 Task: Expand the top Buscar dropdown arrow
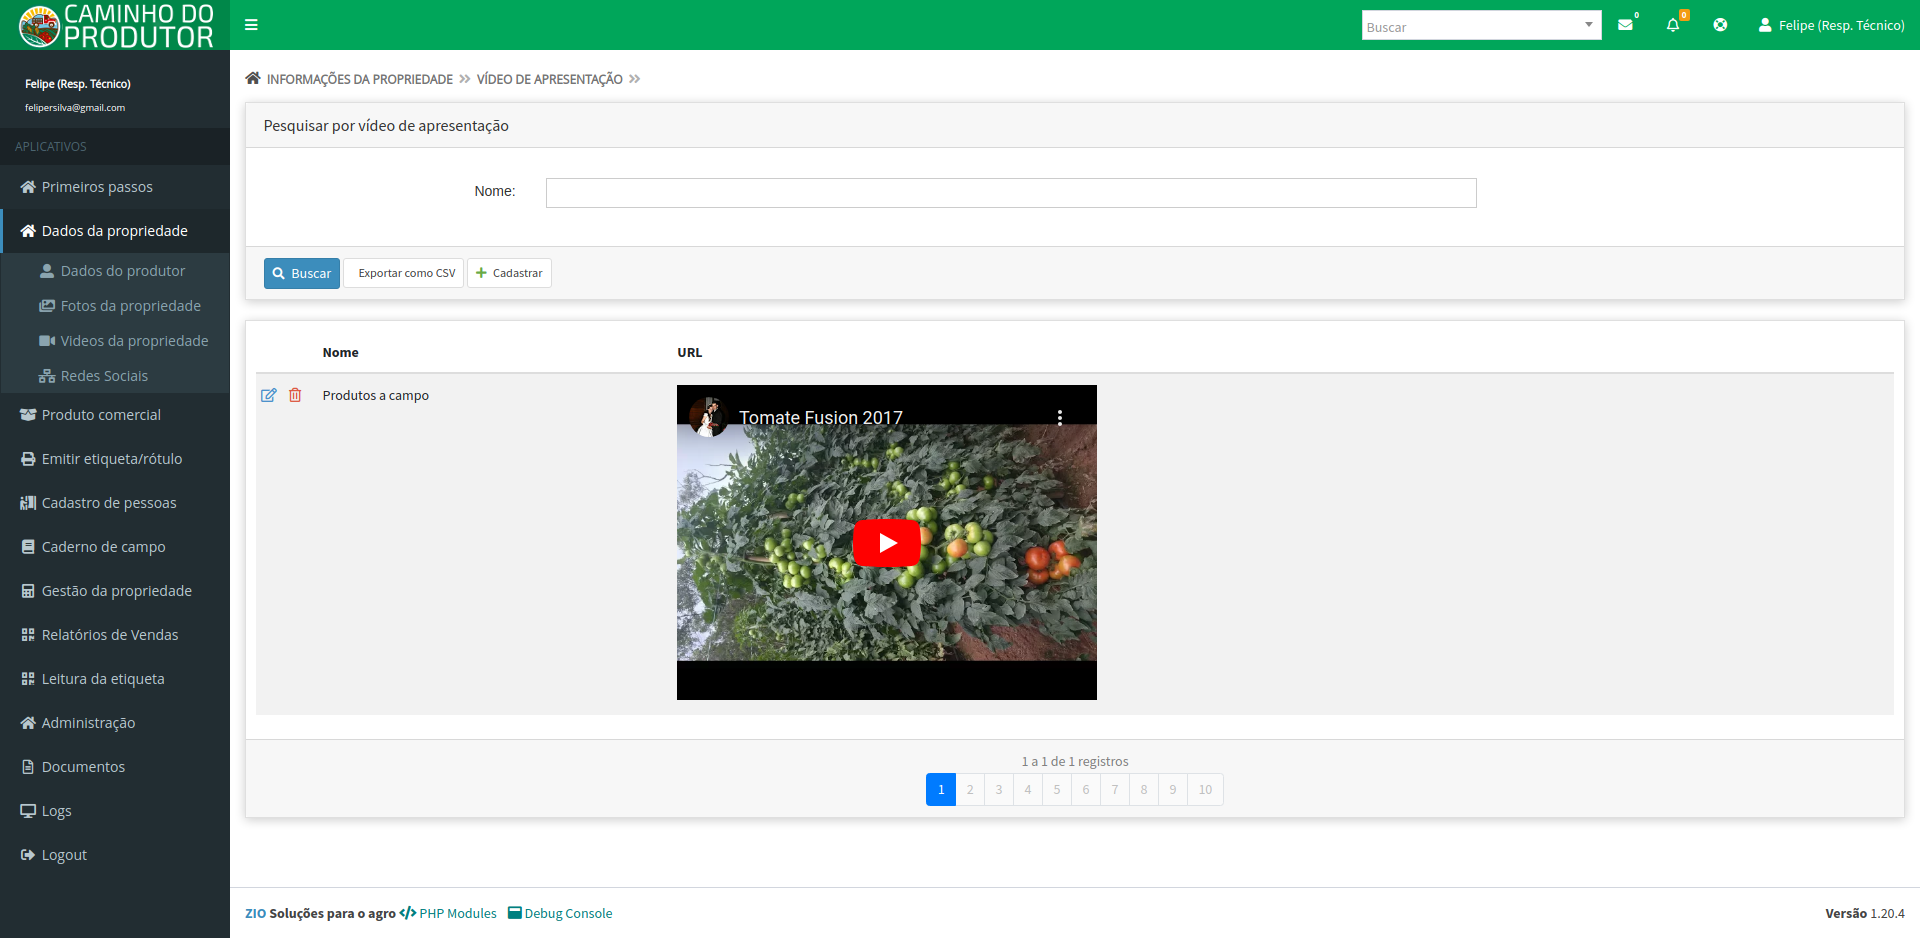tap(1588, 25)
